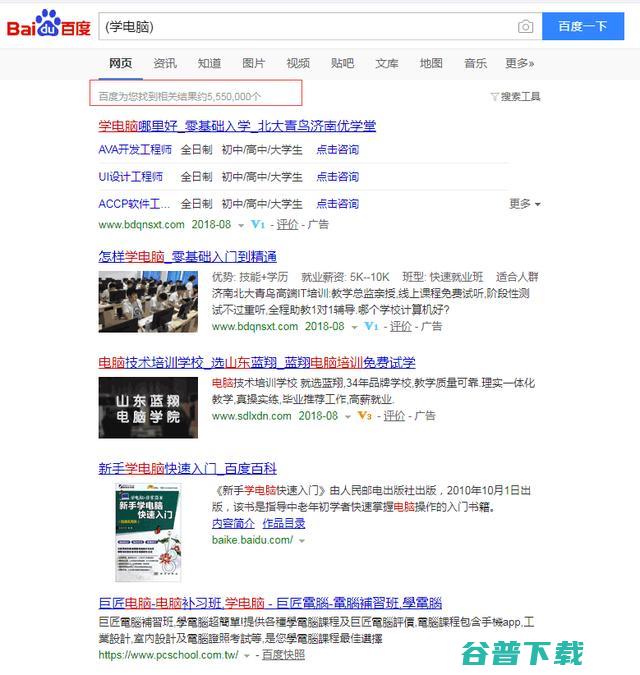This screenshot has width=640, height=675.
Task: Open camera image search icon
Action: click(x=525, y=27)
